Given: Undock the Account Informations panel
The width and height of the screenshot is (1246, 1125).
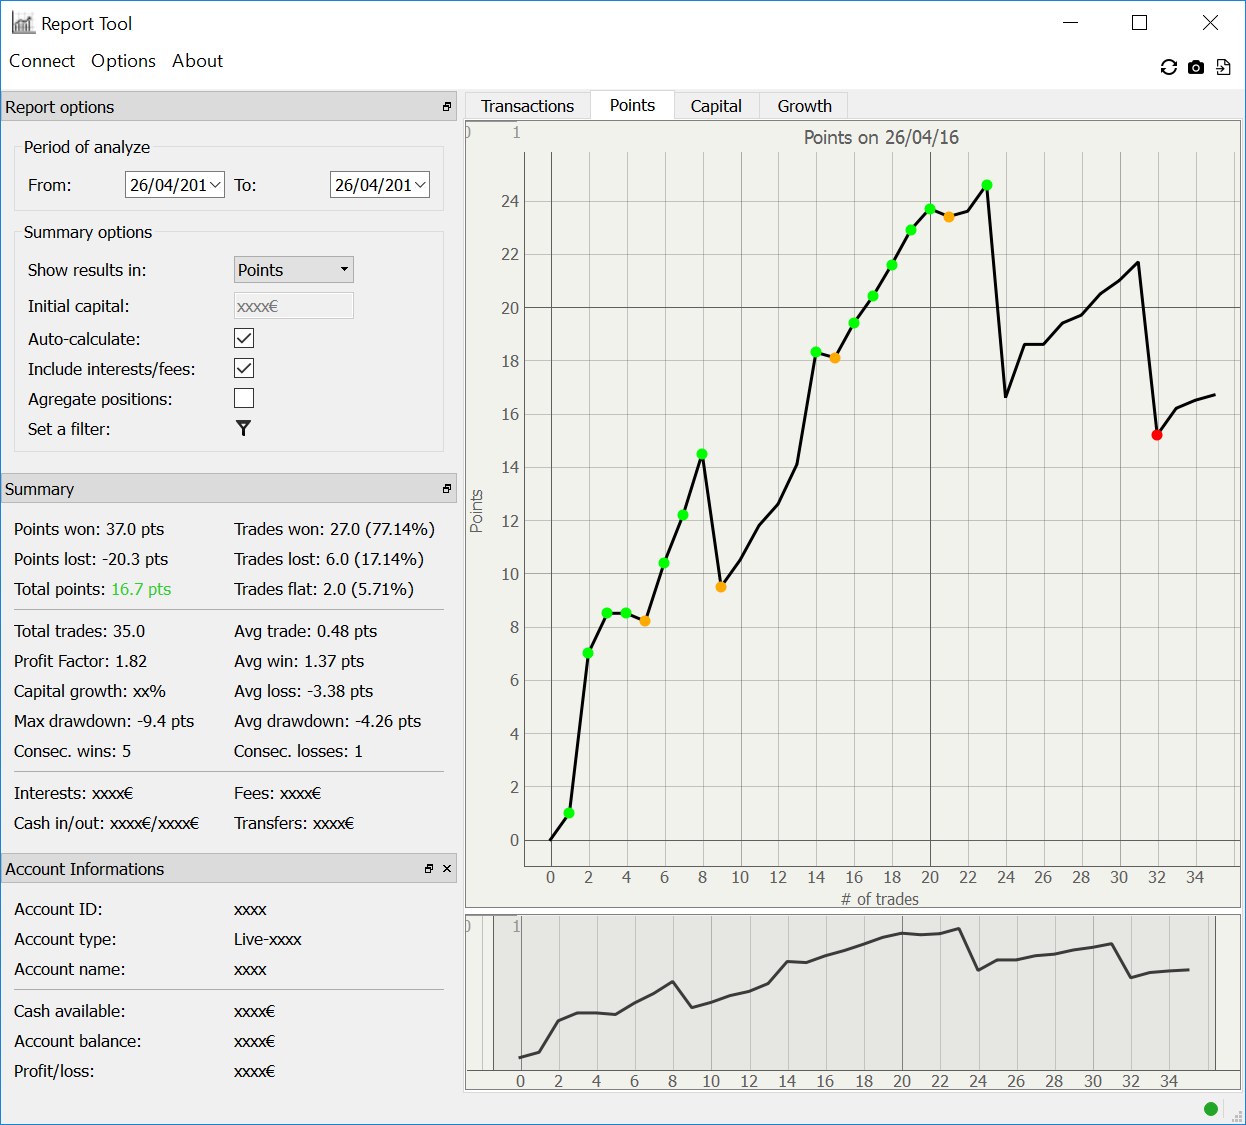Looking at the screenshot, I should 429,869.
